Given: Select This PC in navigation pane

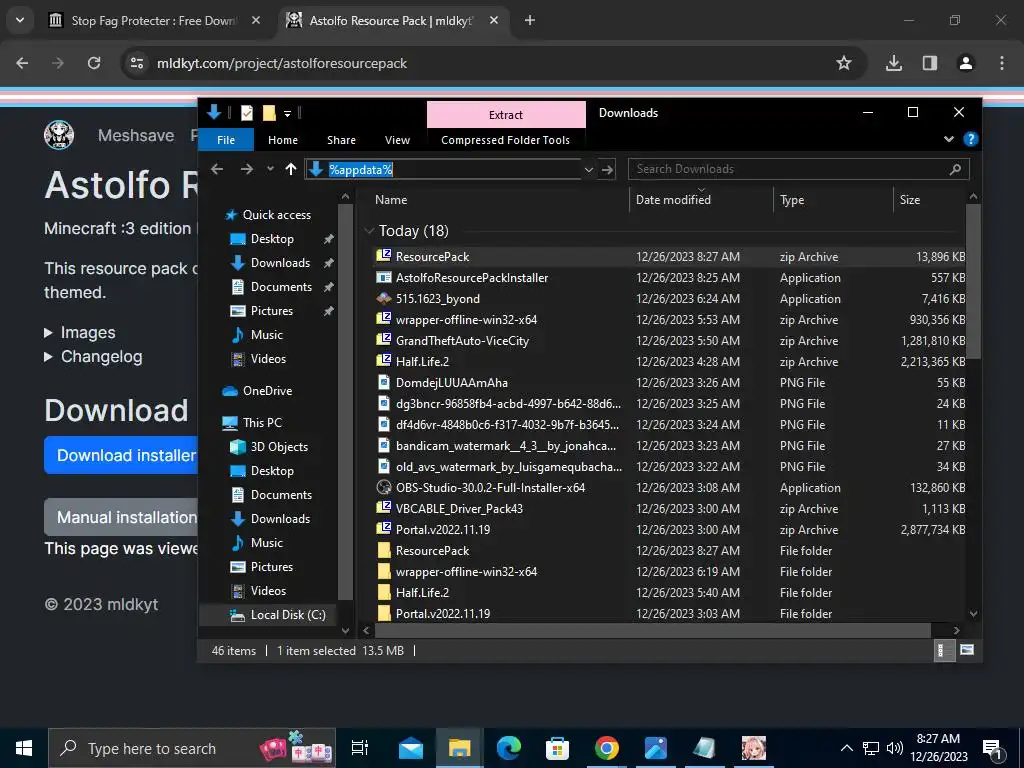Looking at the screenshot, I should pos(262,423).
